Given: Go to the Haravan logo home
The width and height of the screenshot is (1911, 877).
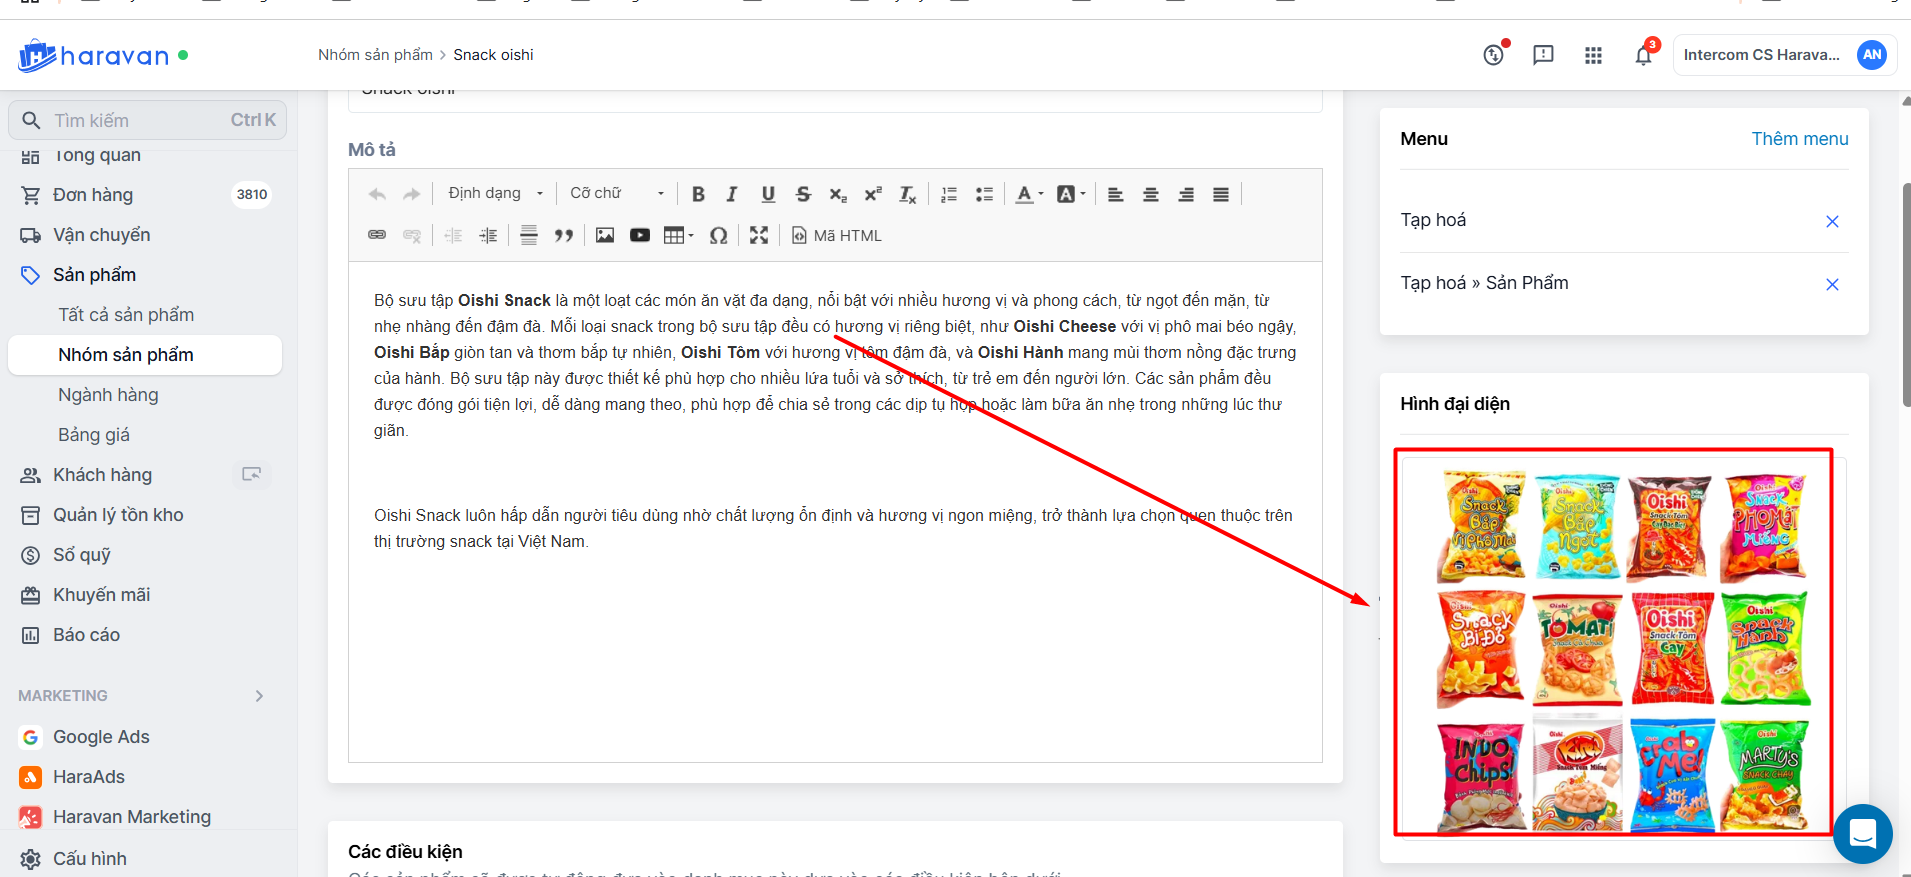Looking at the screenshot, I should point(94,55).
